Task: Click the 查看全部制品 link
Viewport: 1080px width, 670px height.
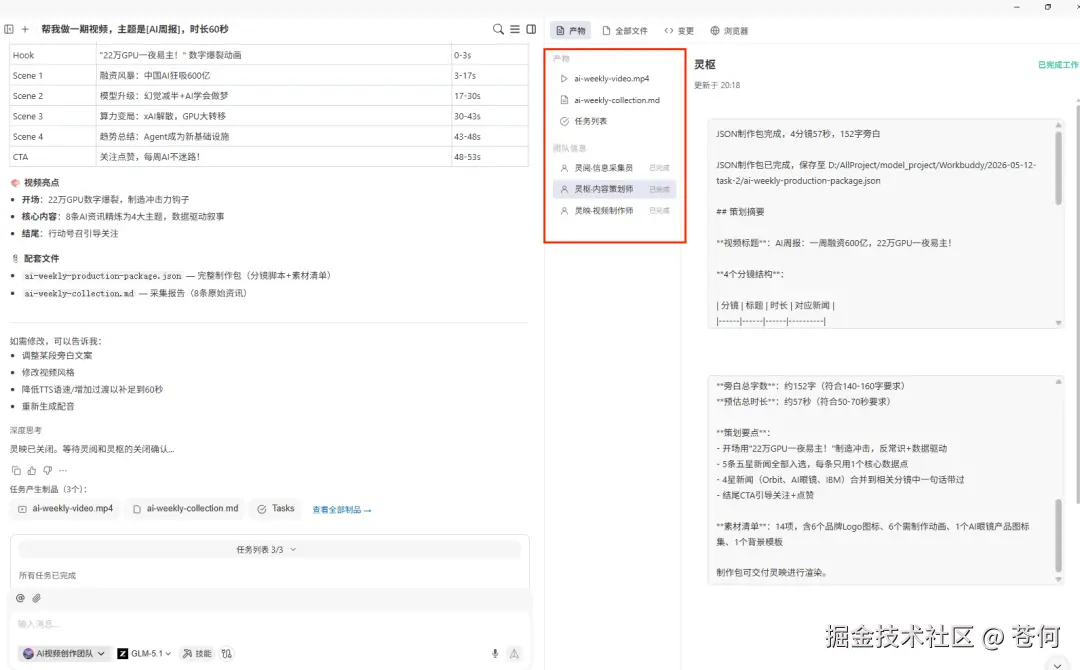Action: tap(342, 510)
